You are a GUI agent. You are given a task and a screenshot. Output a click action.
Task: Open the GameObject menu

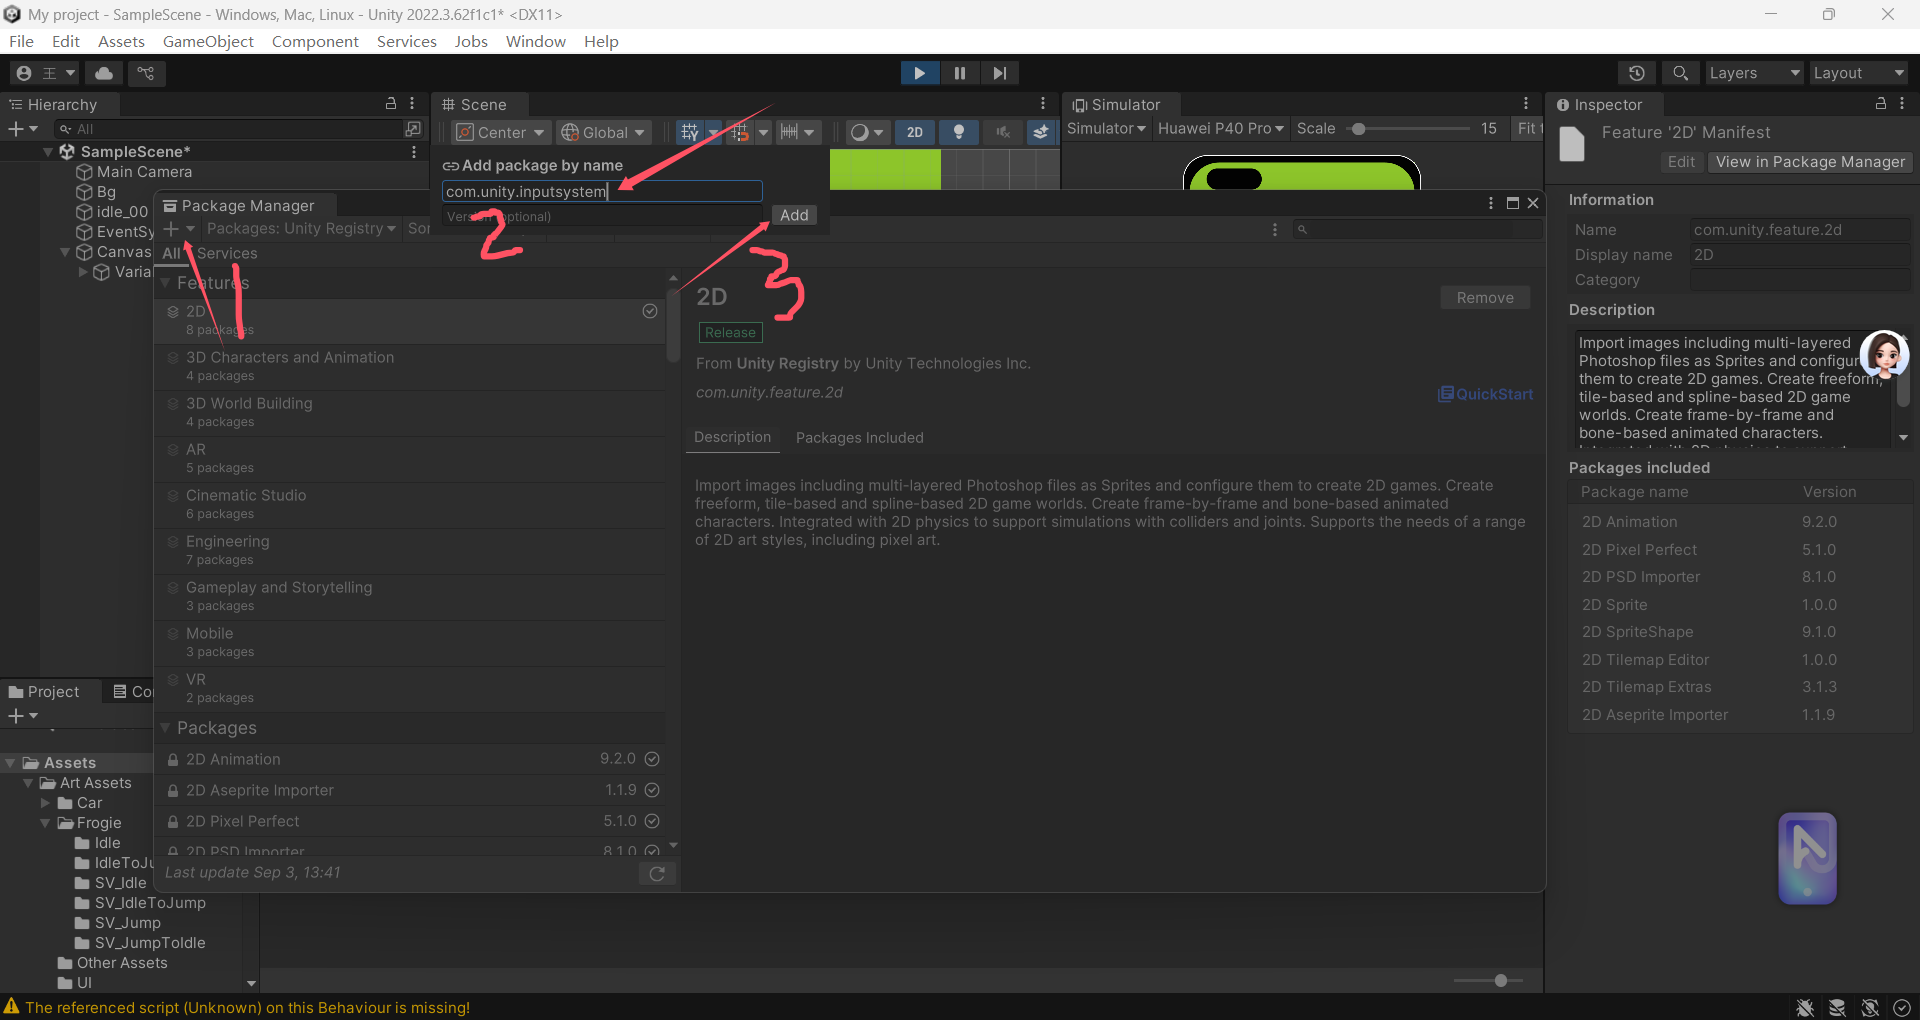click(x=208, y=41)
